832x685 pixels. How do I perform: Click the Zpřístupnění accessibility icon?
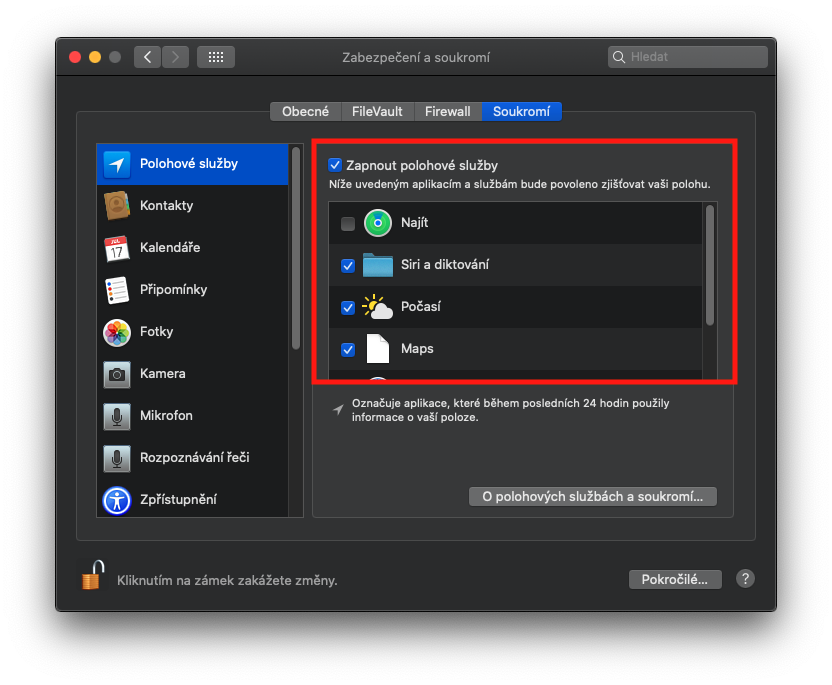(x=117, y=500)
